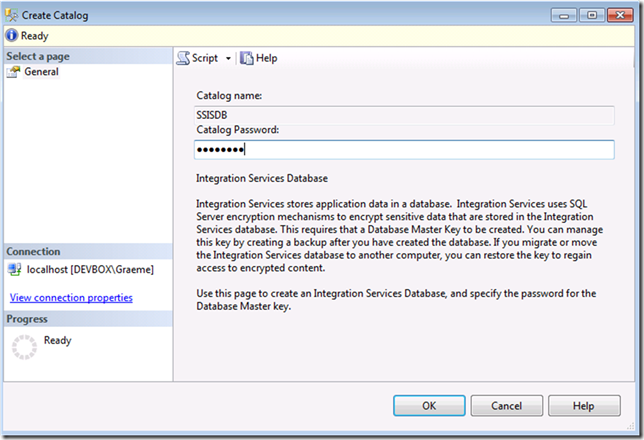Click the progress spinner indicator
This screenshot has height=440, width=644.
pos(24,347)
